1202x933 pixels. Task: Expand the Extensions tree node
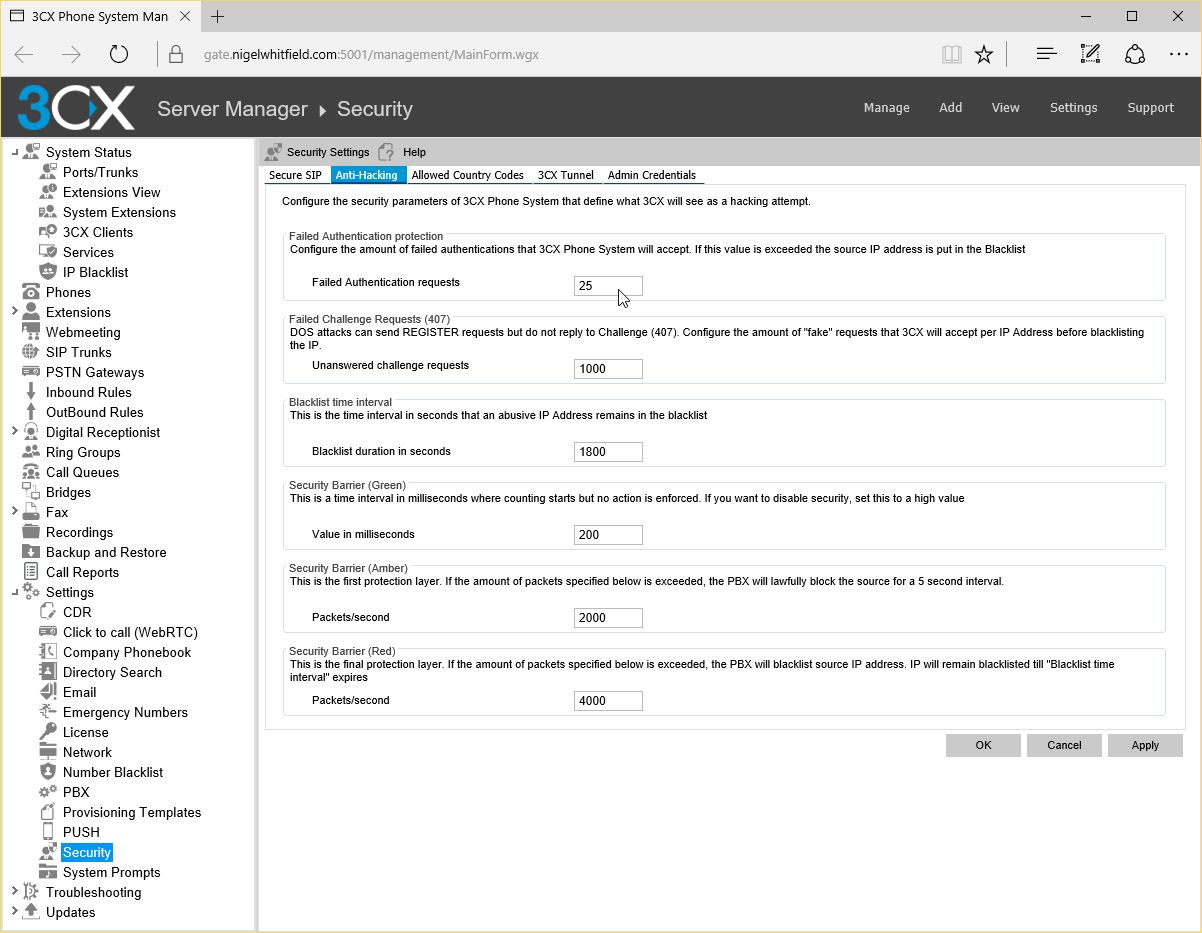pos(14,312)
